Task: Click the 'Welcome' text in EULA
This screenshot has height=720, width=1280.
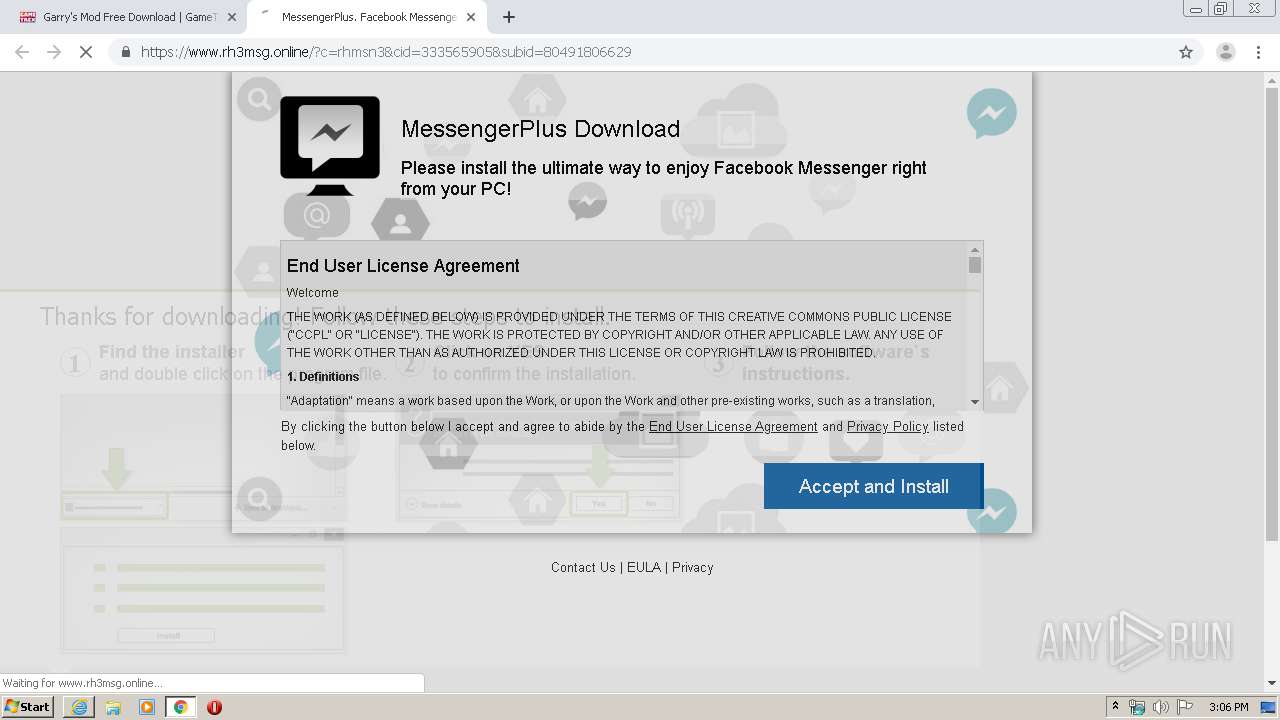Action: coord(313,293)
